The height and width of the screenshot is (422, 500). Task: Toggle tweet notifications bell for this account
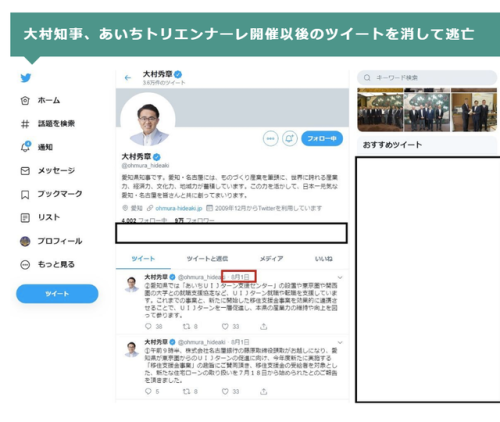click(290, 138)
